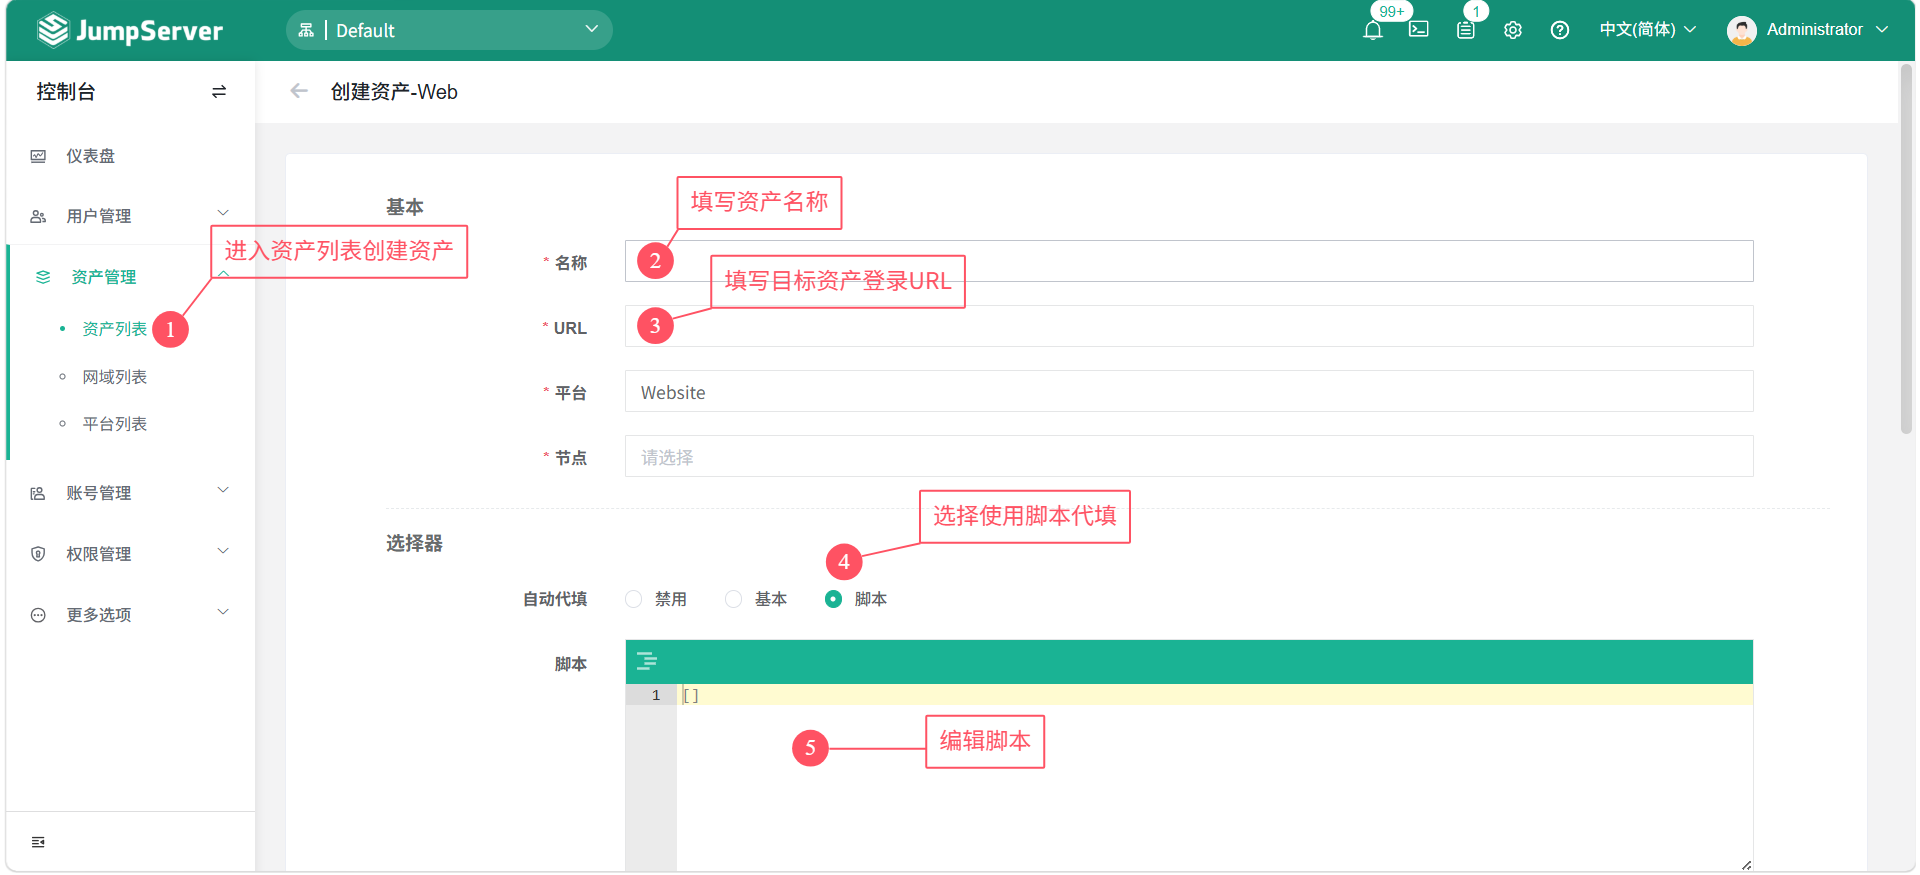Click the 节点 selection field
This screenshot has height=875, width=1920.
click(x=1188, y=457)
